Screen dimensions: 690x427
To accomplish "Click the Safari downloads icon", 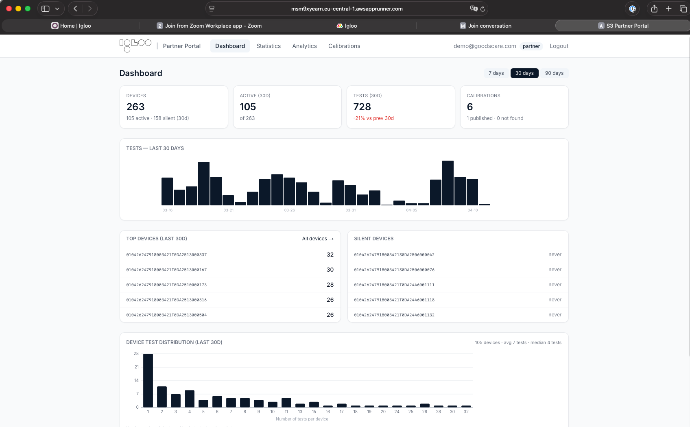I will click(633, 8).
